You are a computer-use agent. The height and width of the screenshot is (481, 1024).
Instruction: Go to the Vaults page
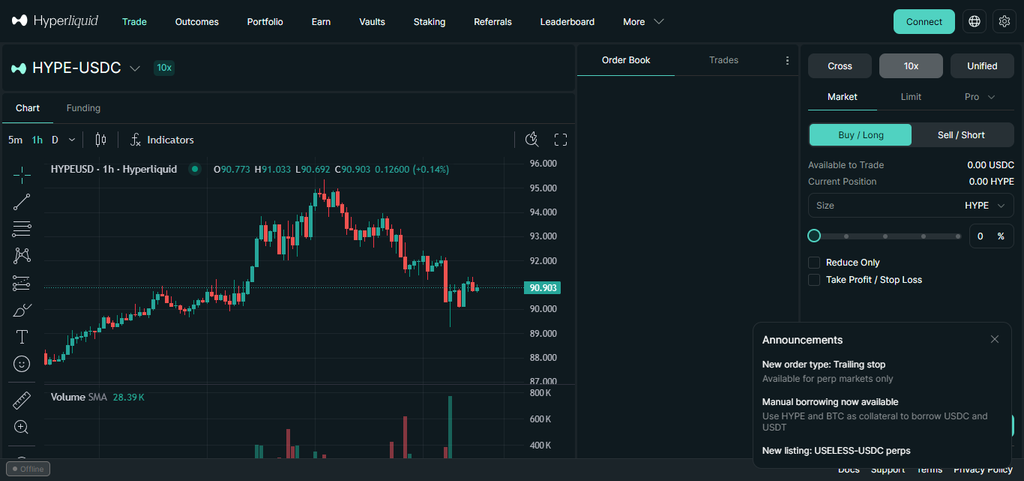tap(372, 22)
